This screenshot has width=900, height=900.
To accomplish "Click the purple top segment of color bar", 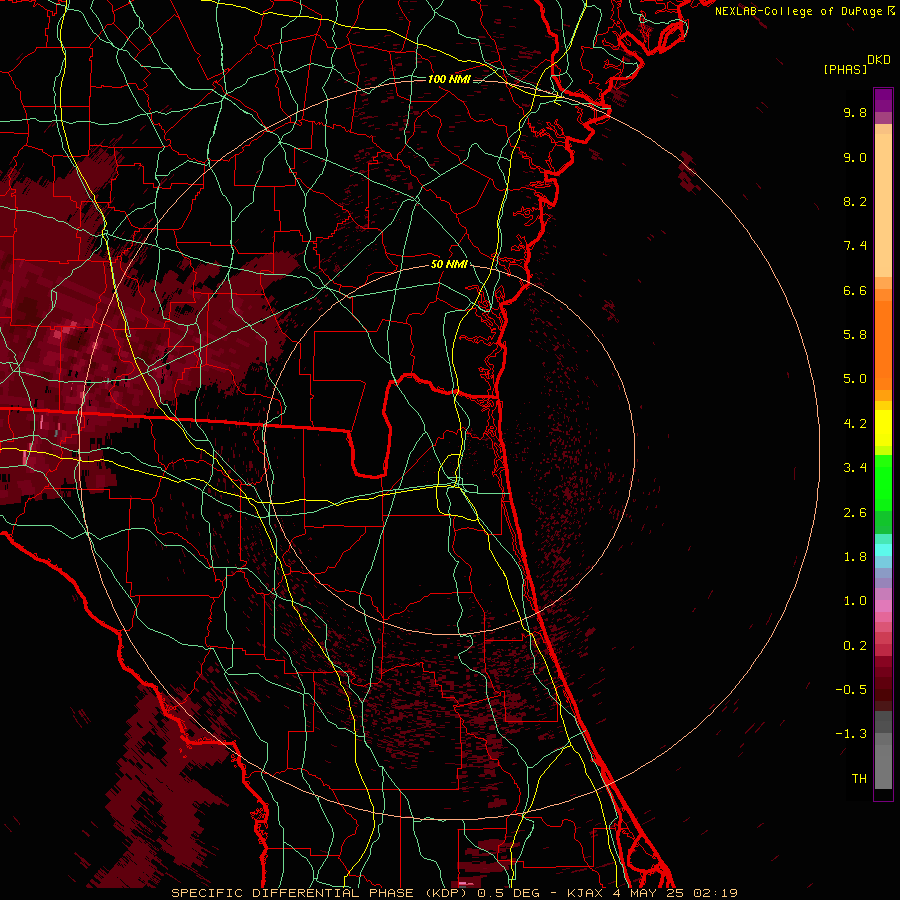I will point(883,100).
